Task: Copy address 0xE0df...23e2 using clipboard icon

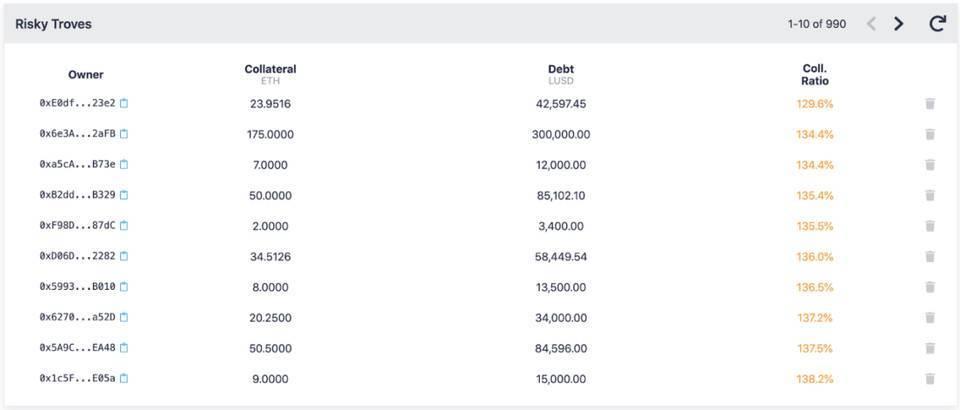Action: [124, 103]
